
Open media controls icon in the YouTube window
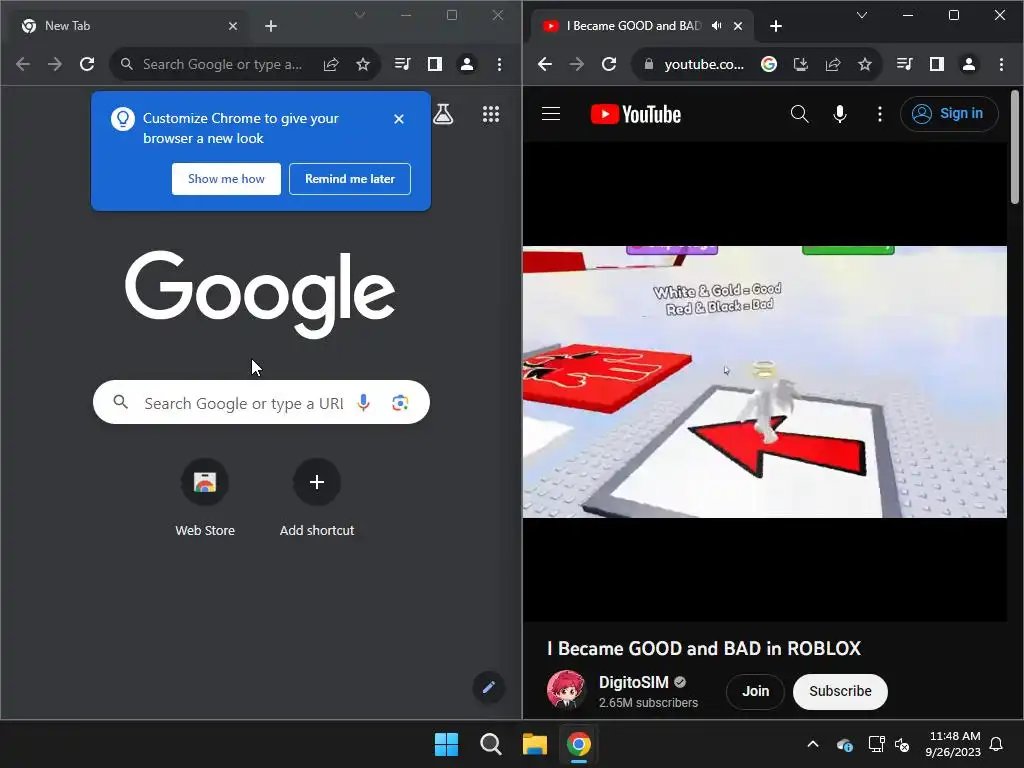coord(904,64)
